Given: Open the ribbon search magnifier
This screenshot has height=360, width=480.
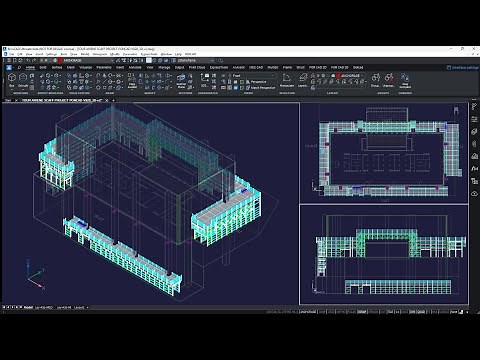Looking at the screenshot, I should [x=19, y=67].
